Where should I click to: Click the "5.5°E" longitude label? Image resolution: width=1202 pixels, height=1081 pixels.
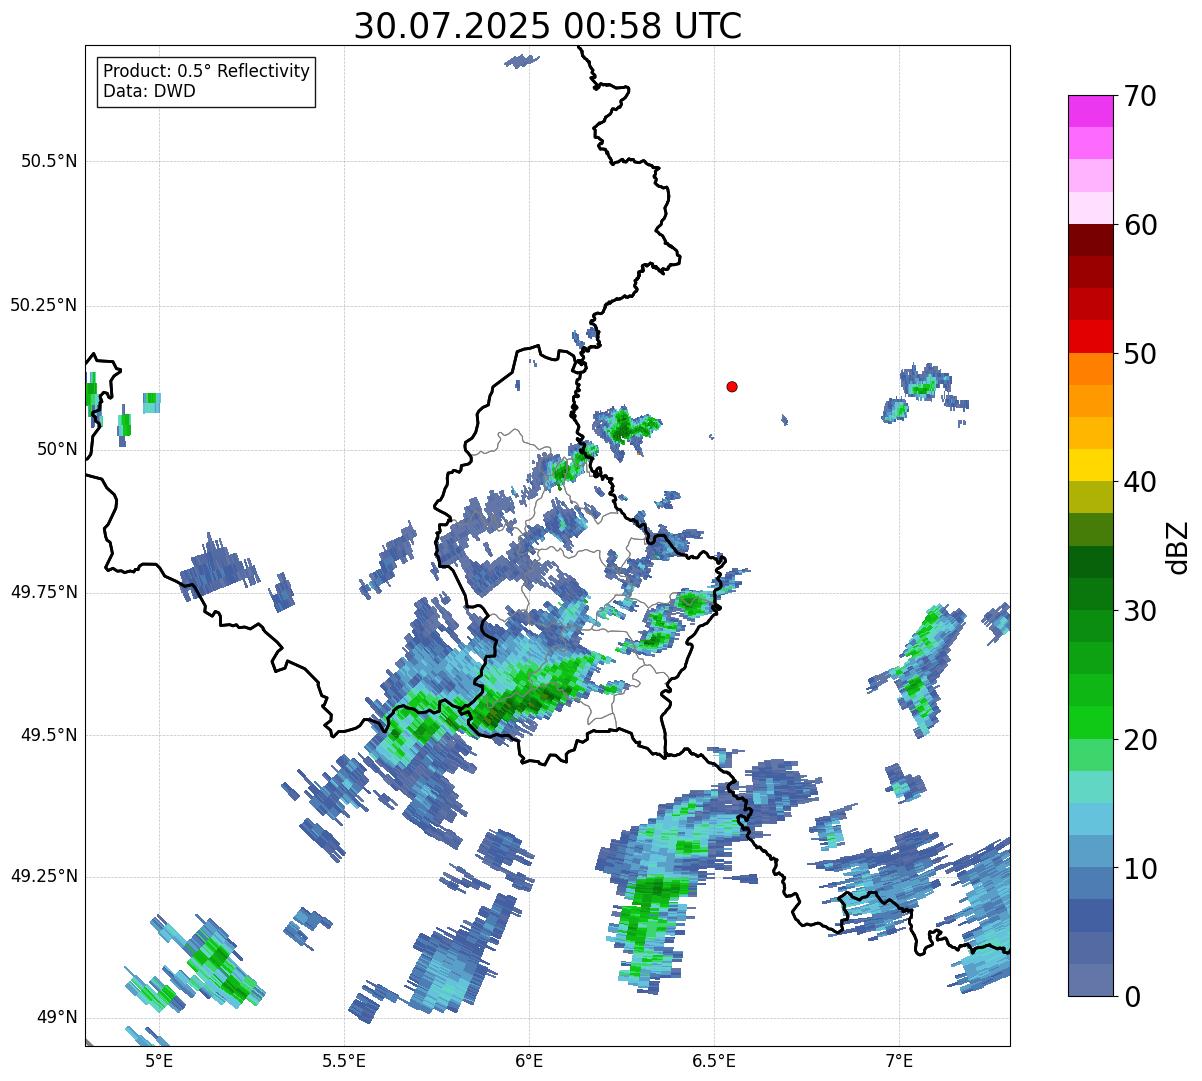tap(344, 1061)
